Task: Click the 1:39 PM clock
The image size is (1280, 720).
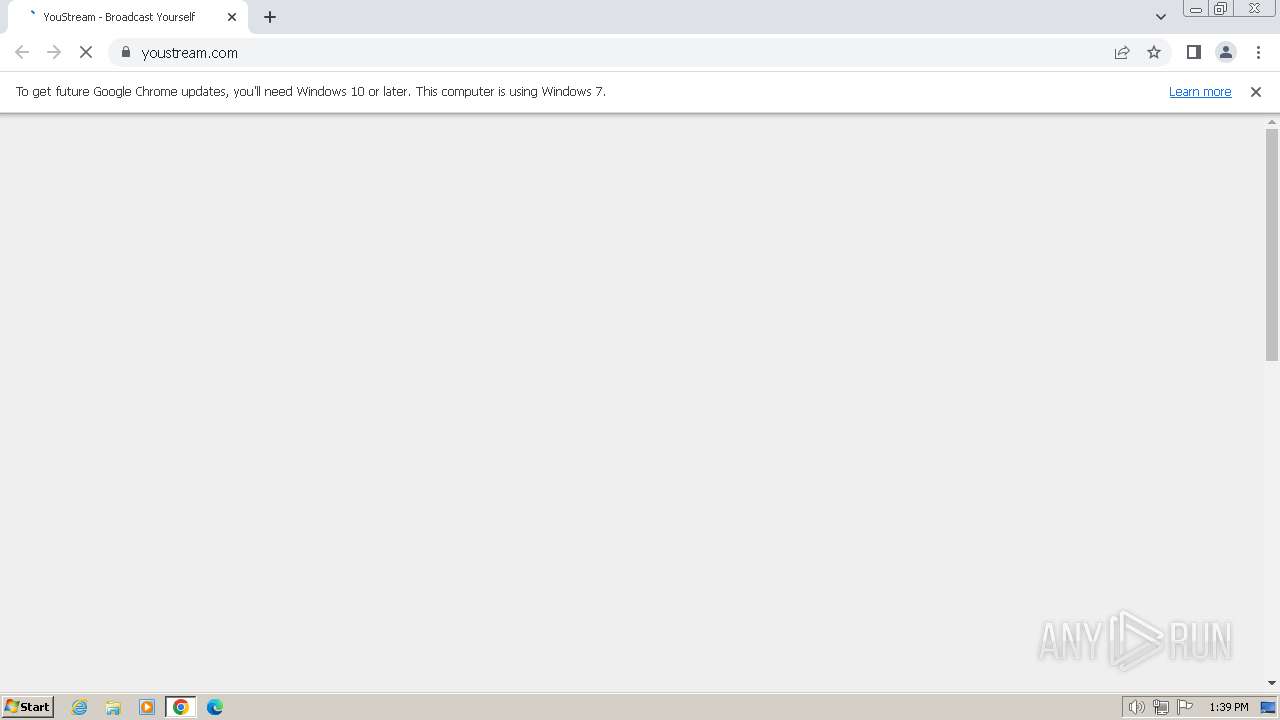Action: (x=1229, y=707)
